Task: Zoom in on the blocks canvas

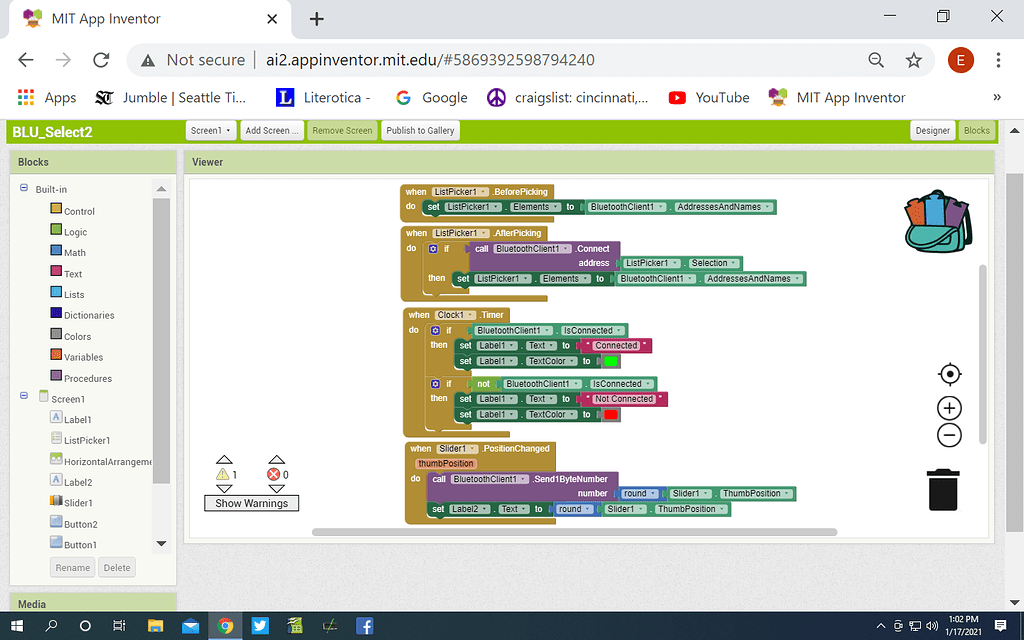Action: pyautogui.click(x=948, y=407)
